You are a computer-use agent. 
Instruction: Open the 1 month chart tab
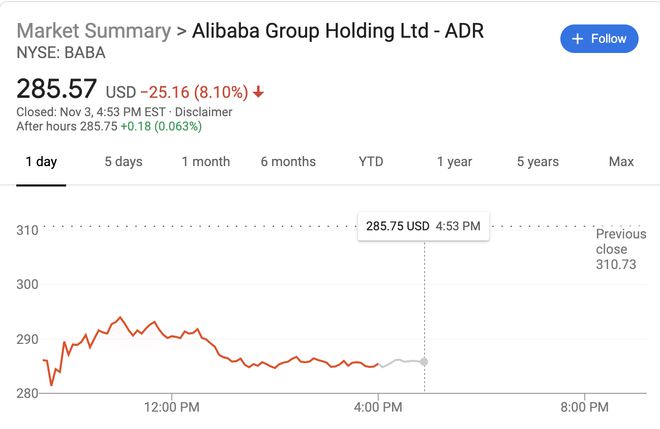coord(205,162)
